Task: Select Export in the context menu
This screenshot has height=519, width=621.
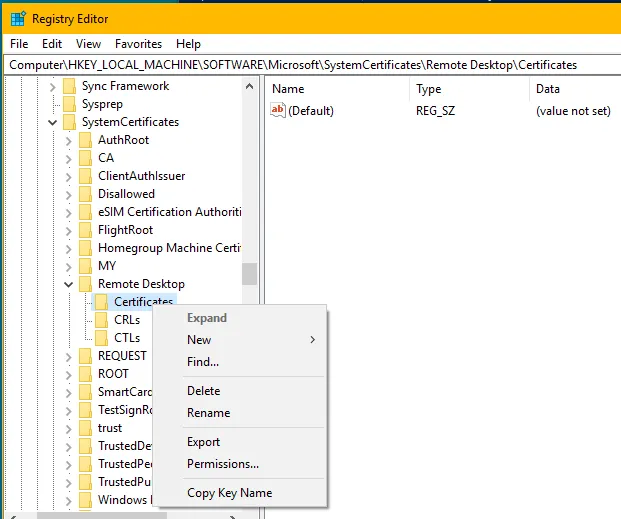Action: [203, 442]
